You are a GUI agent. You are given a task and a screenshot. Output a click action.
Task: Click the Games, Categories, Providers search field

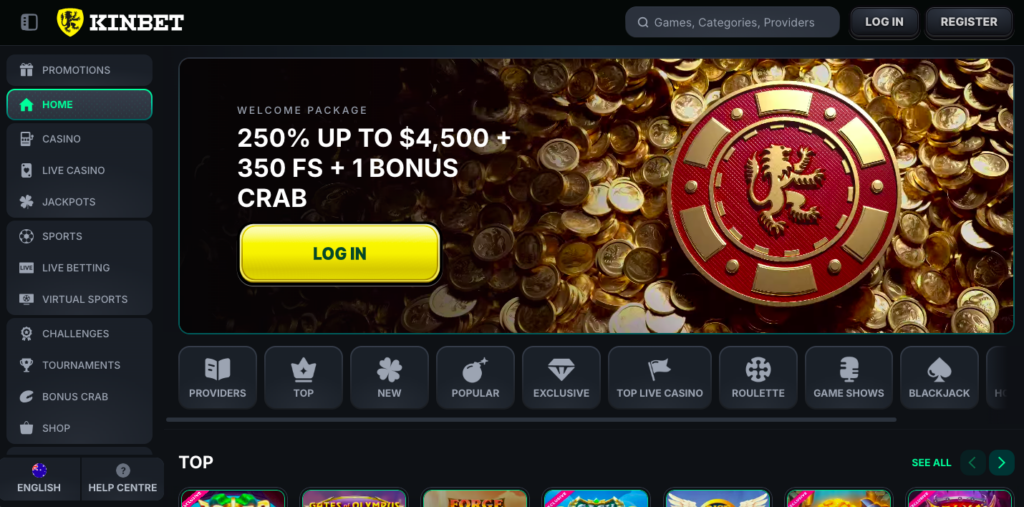pos(732,22)
